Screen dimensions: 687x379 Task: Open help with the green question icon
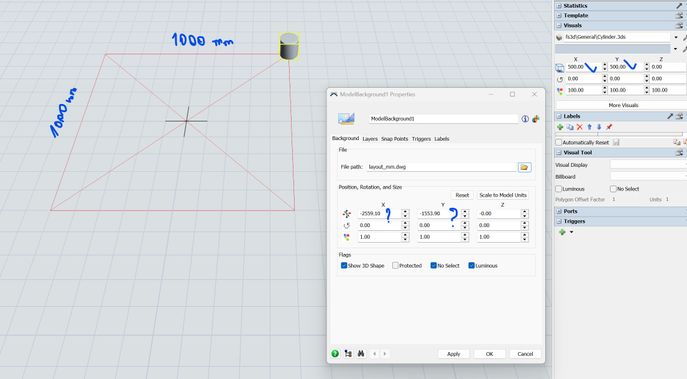(335, 354)
